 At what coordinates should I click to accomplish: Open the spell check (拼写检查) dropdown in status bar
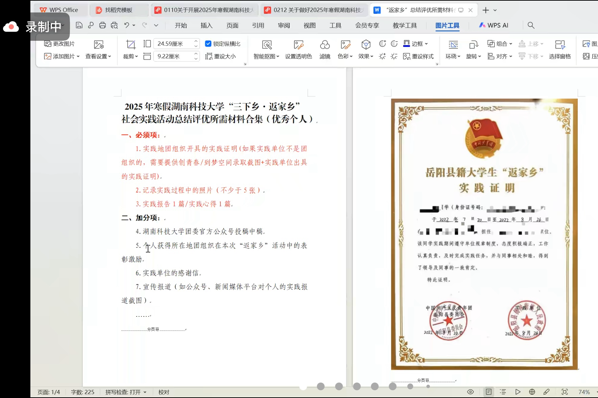click(x=145, y=392)
